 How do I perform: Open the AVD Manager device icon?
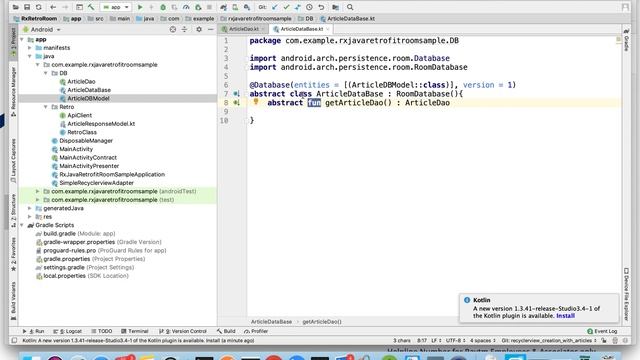coord(235,7)
